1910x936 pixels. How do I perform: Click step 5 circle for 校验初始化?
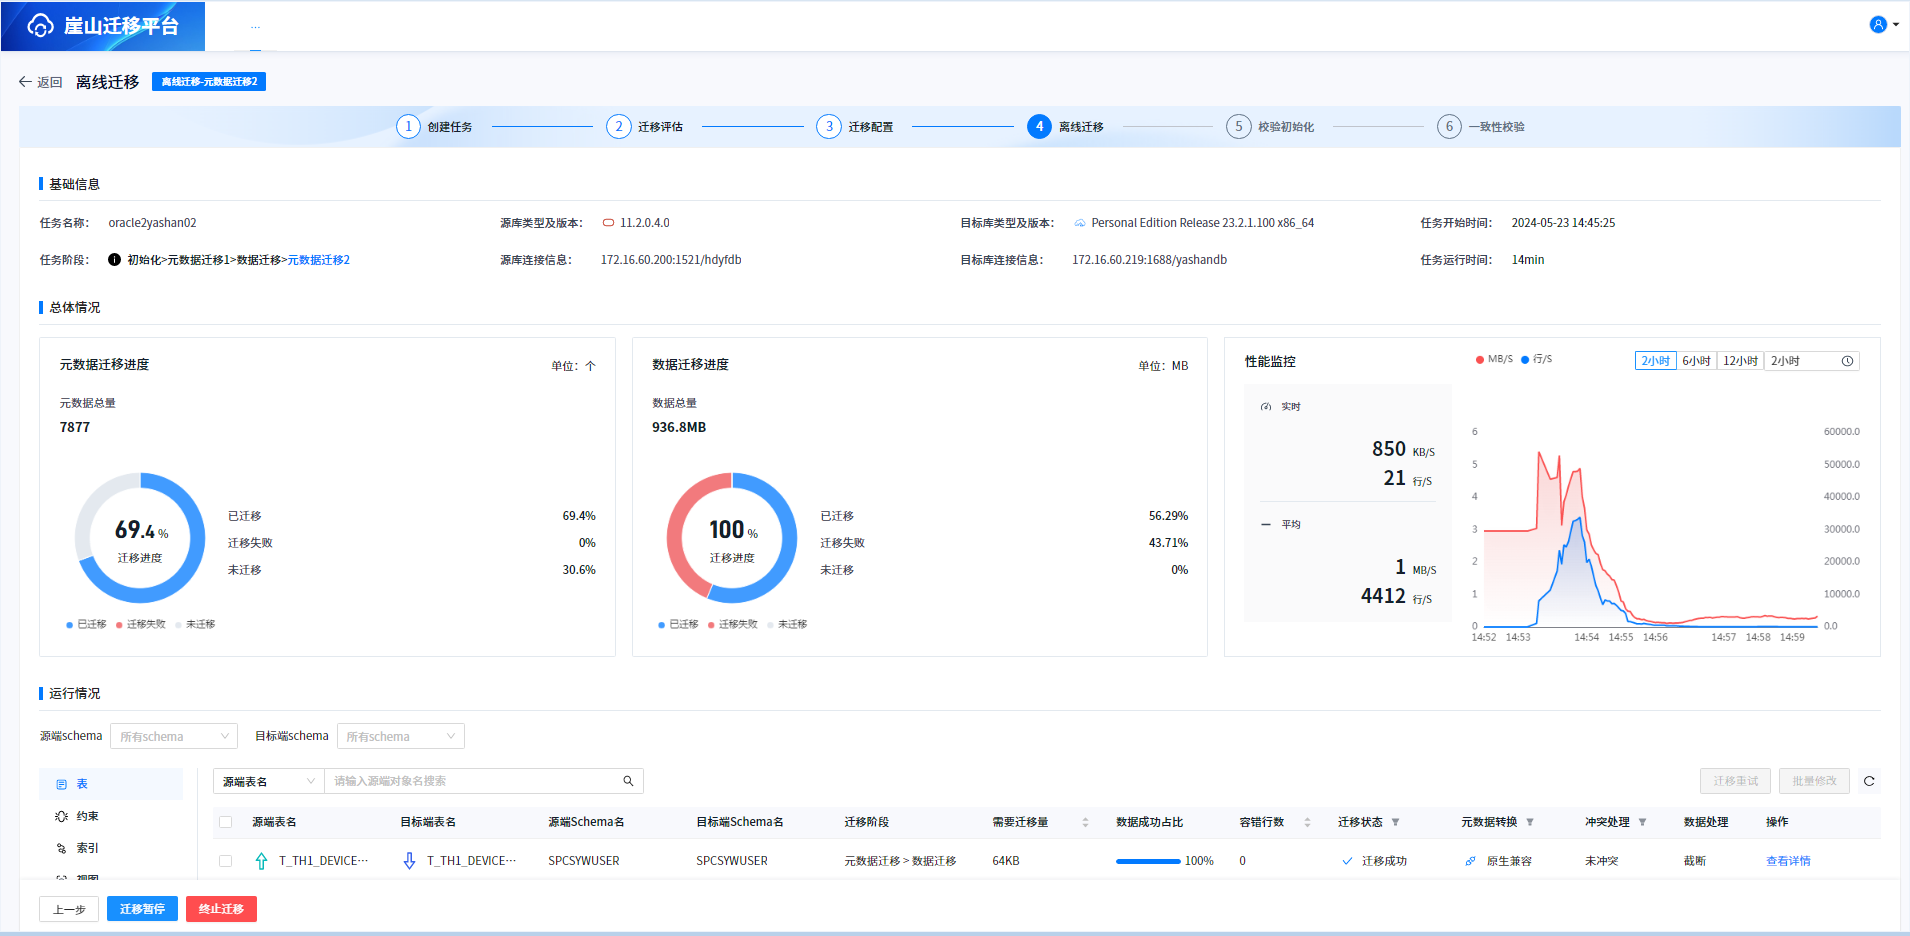tap(1239, 127)
